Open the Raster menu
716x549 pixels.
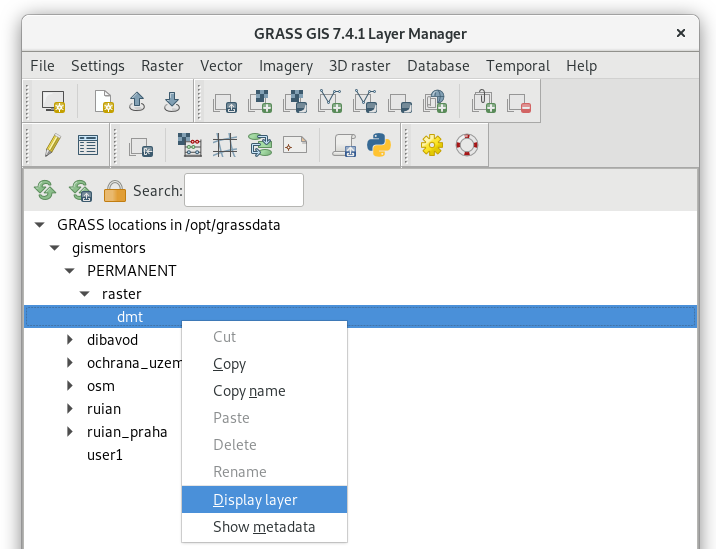click(162, 66)
